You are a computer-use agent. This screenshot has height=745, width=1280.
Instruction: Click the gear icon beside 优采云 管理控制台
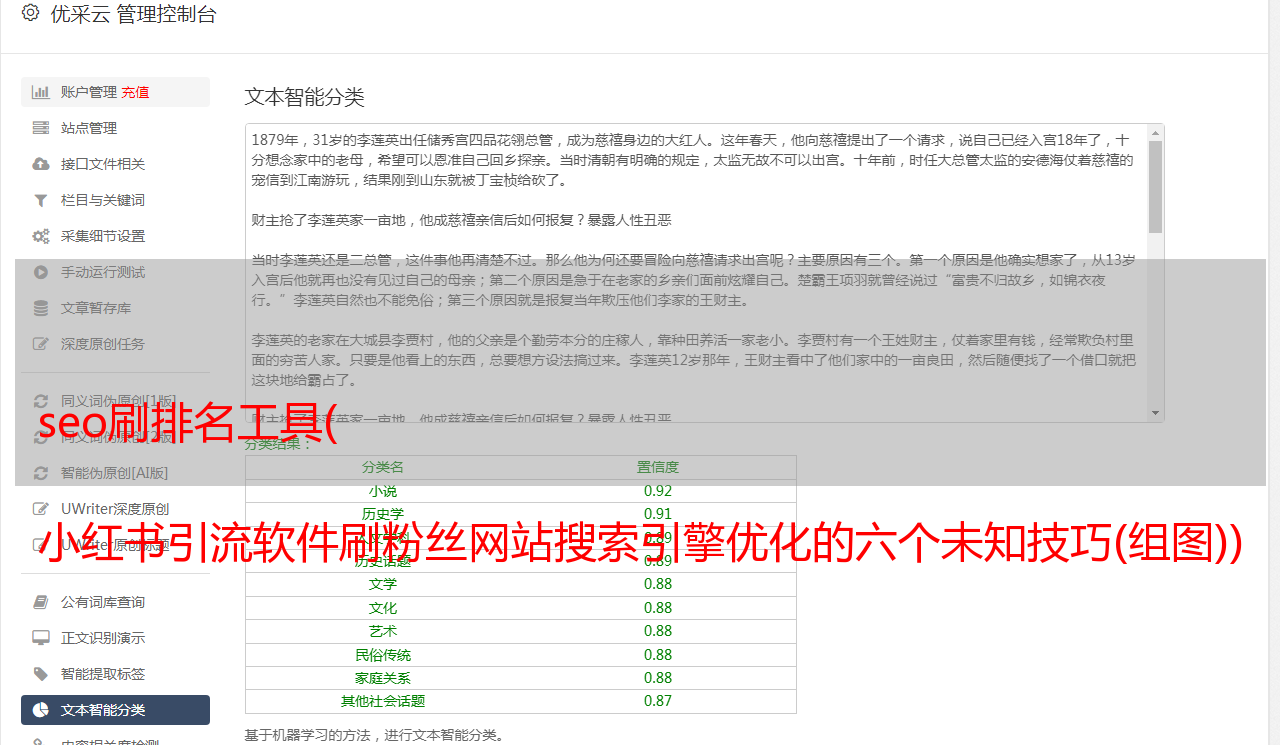(x=30, y=13)
